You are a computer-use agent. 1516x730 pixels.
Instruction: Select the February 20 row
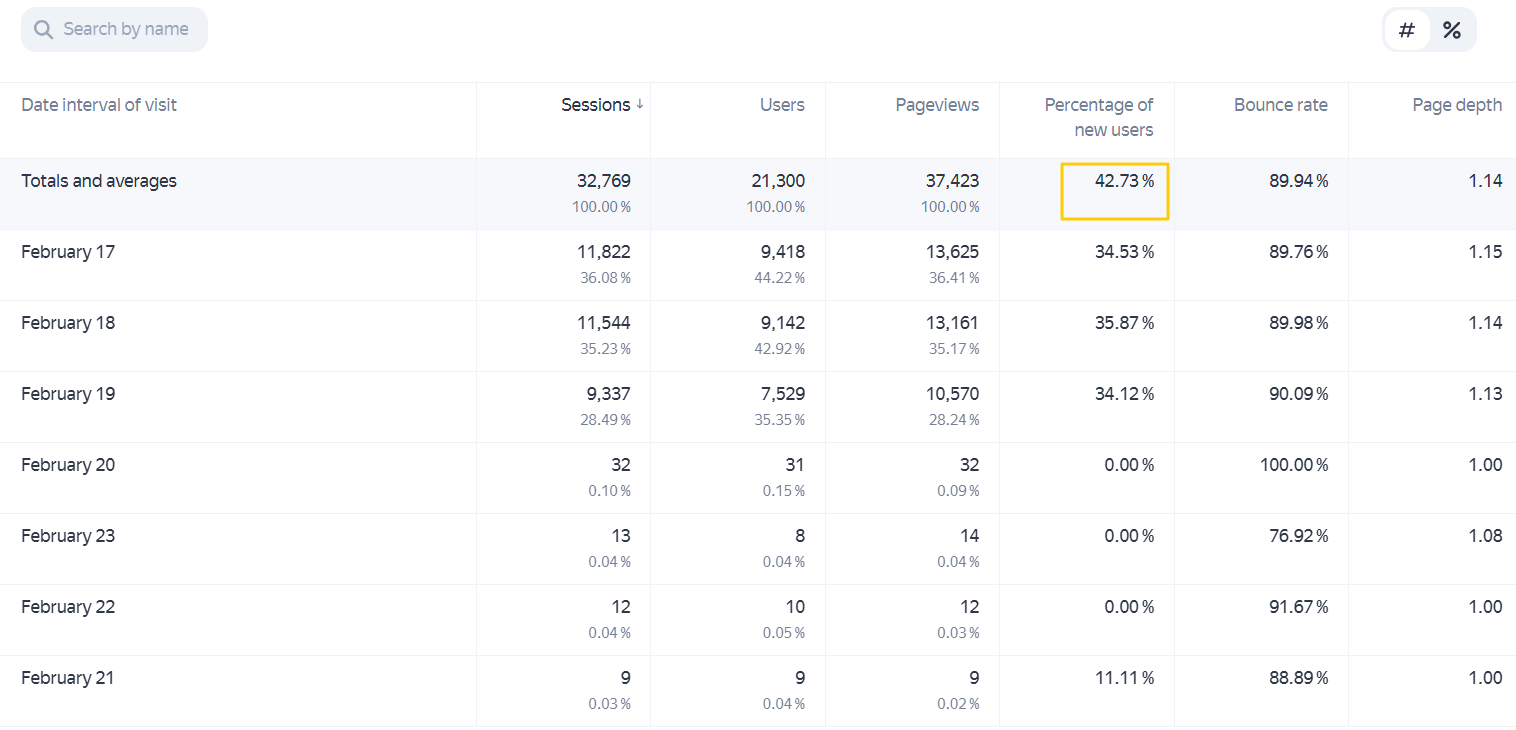pos(758,478)
